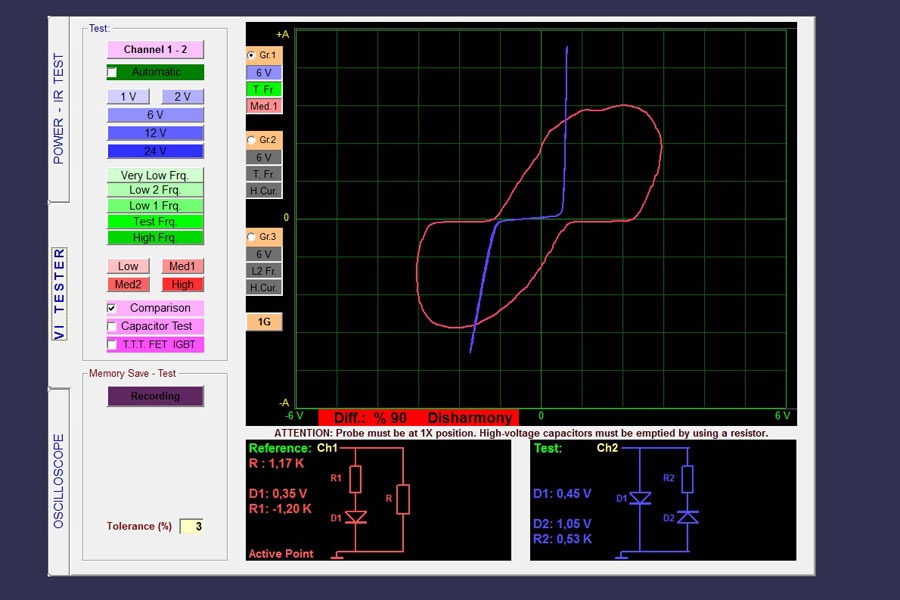Image resolution: width=900 pixels, height=600 pixels.
Task: Click the R2: 0,53 K value
Action: pyautogui.click(x=562, y=539)
